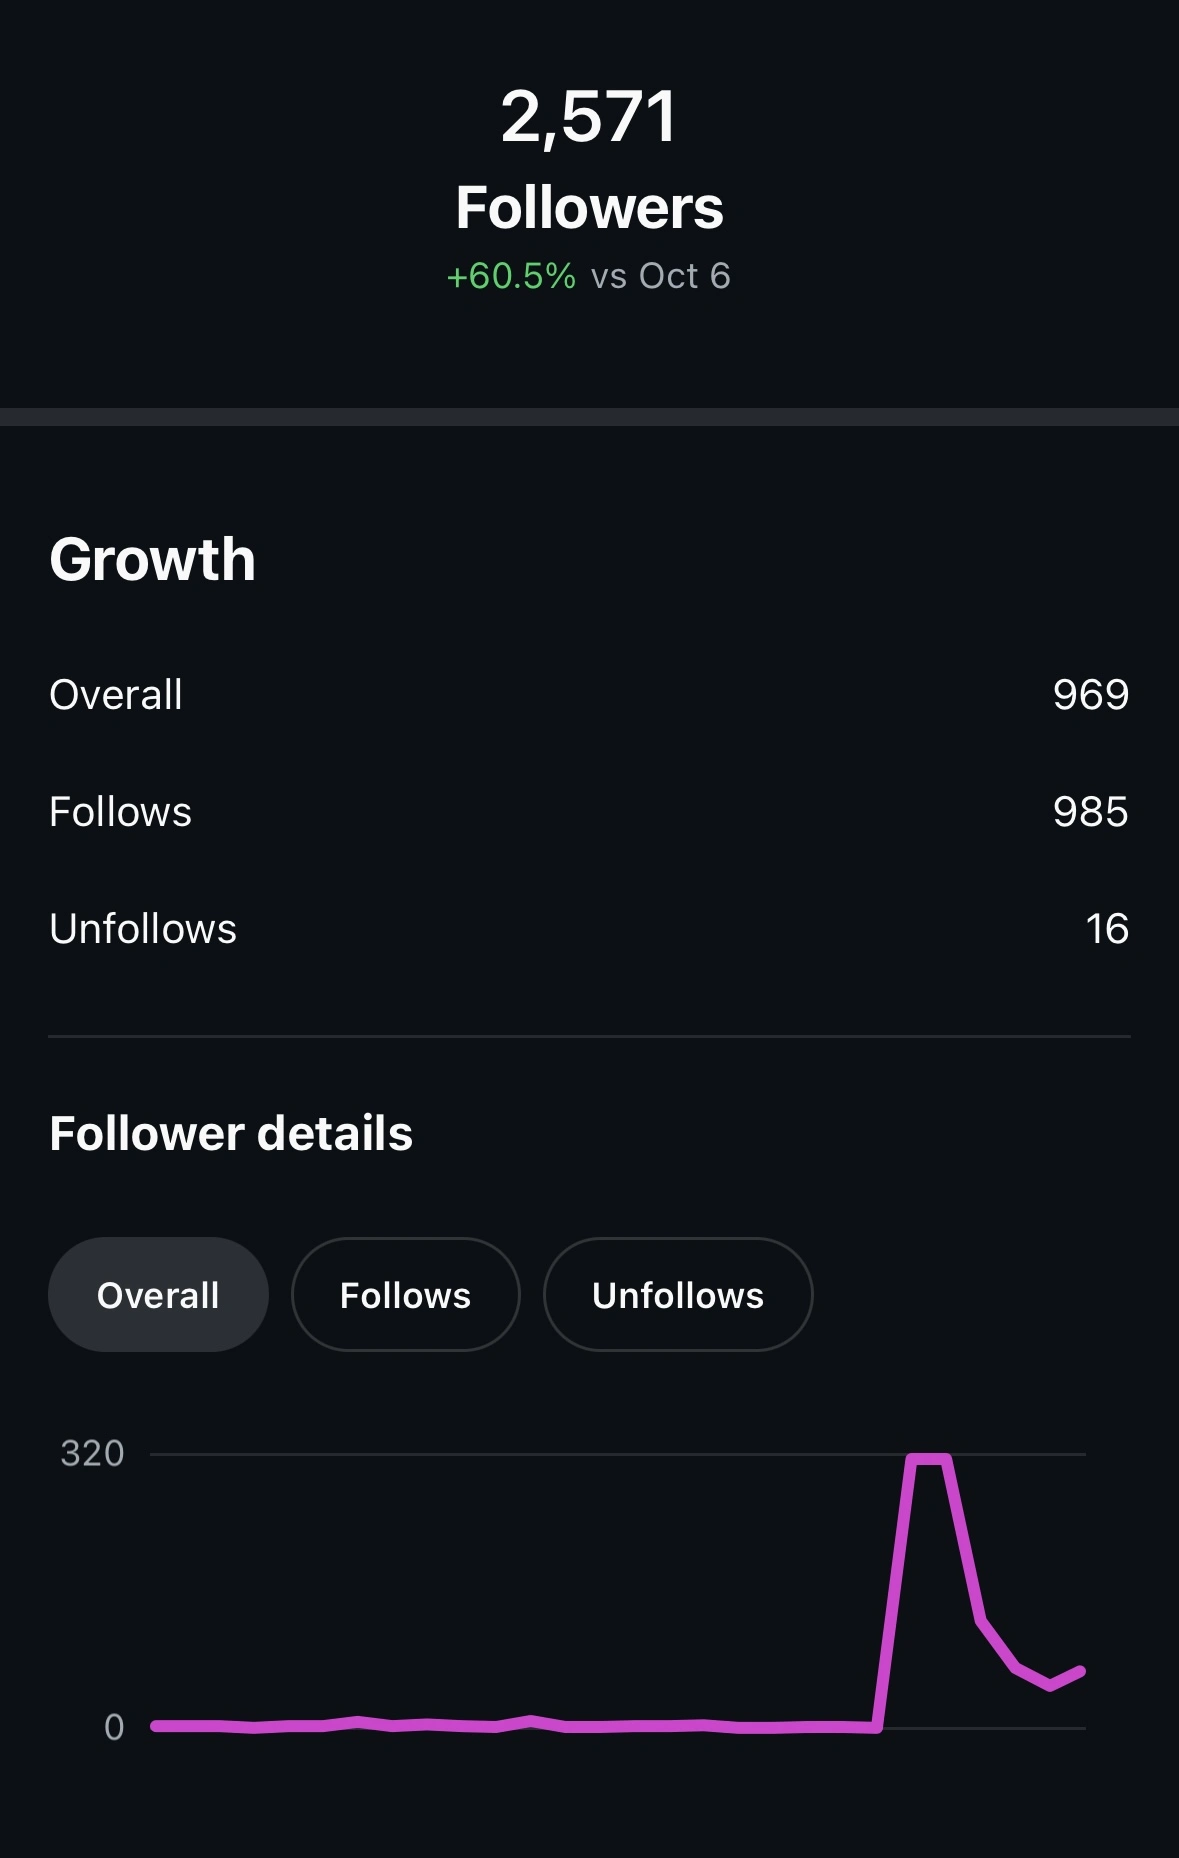Tap the Follows label in Growth list

point(120,812)
